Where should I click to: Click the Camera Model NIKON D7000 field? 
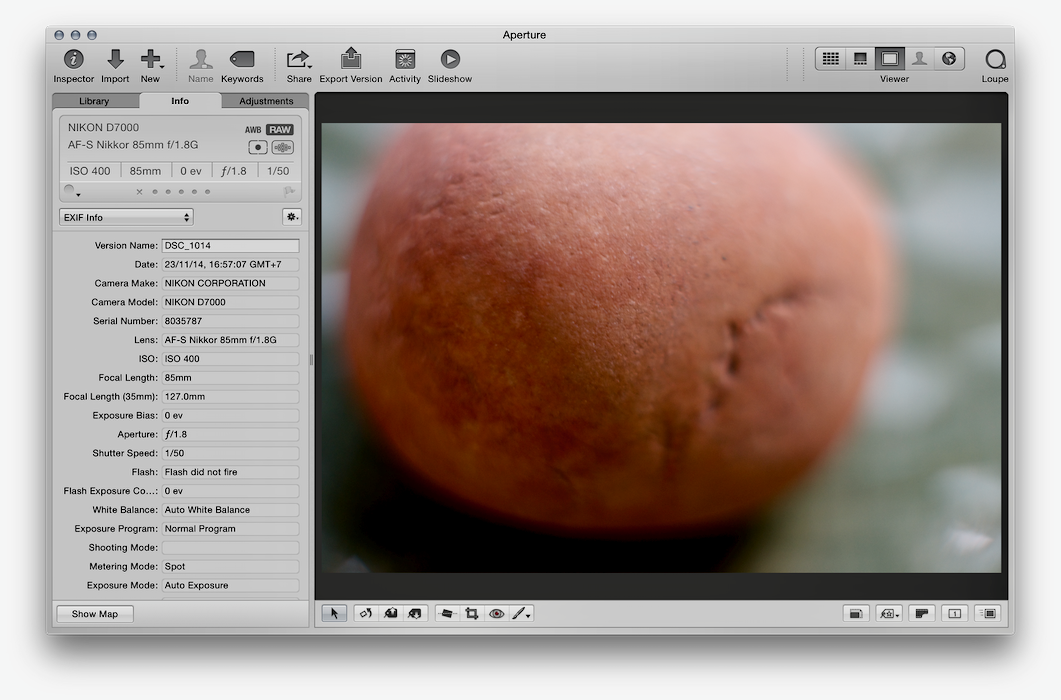(230, 302)
